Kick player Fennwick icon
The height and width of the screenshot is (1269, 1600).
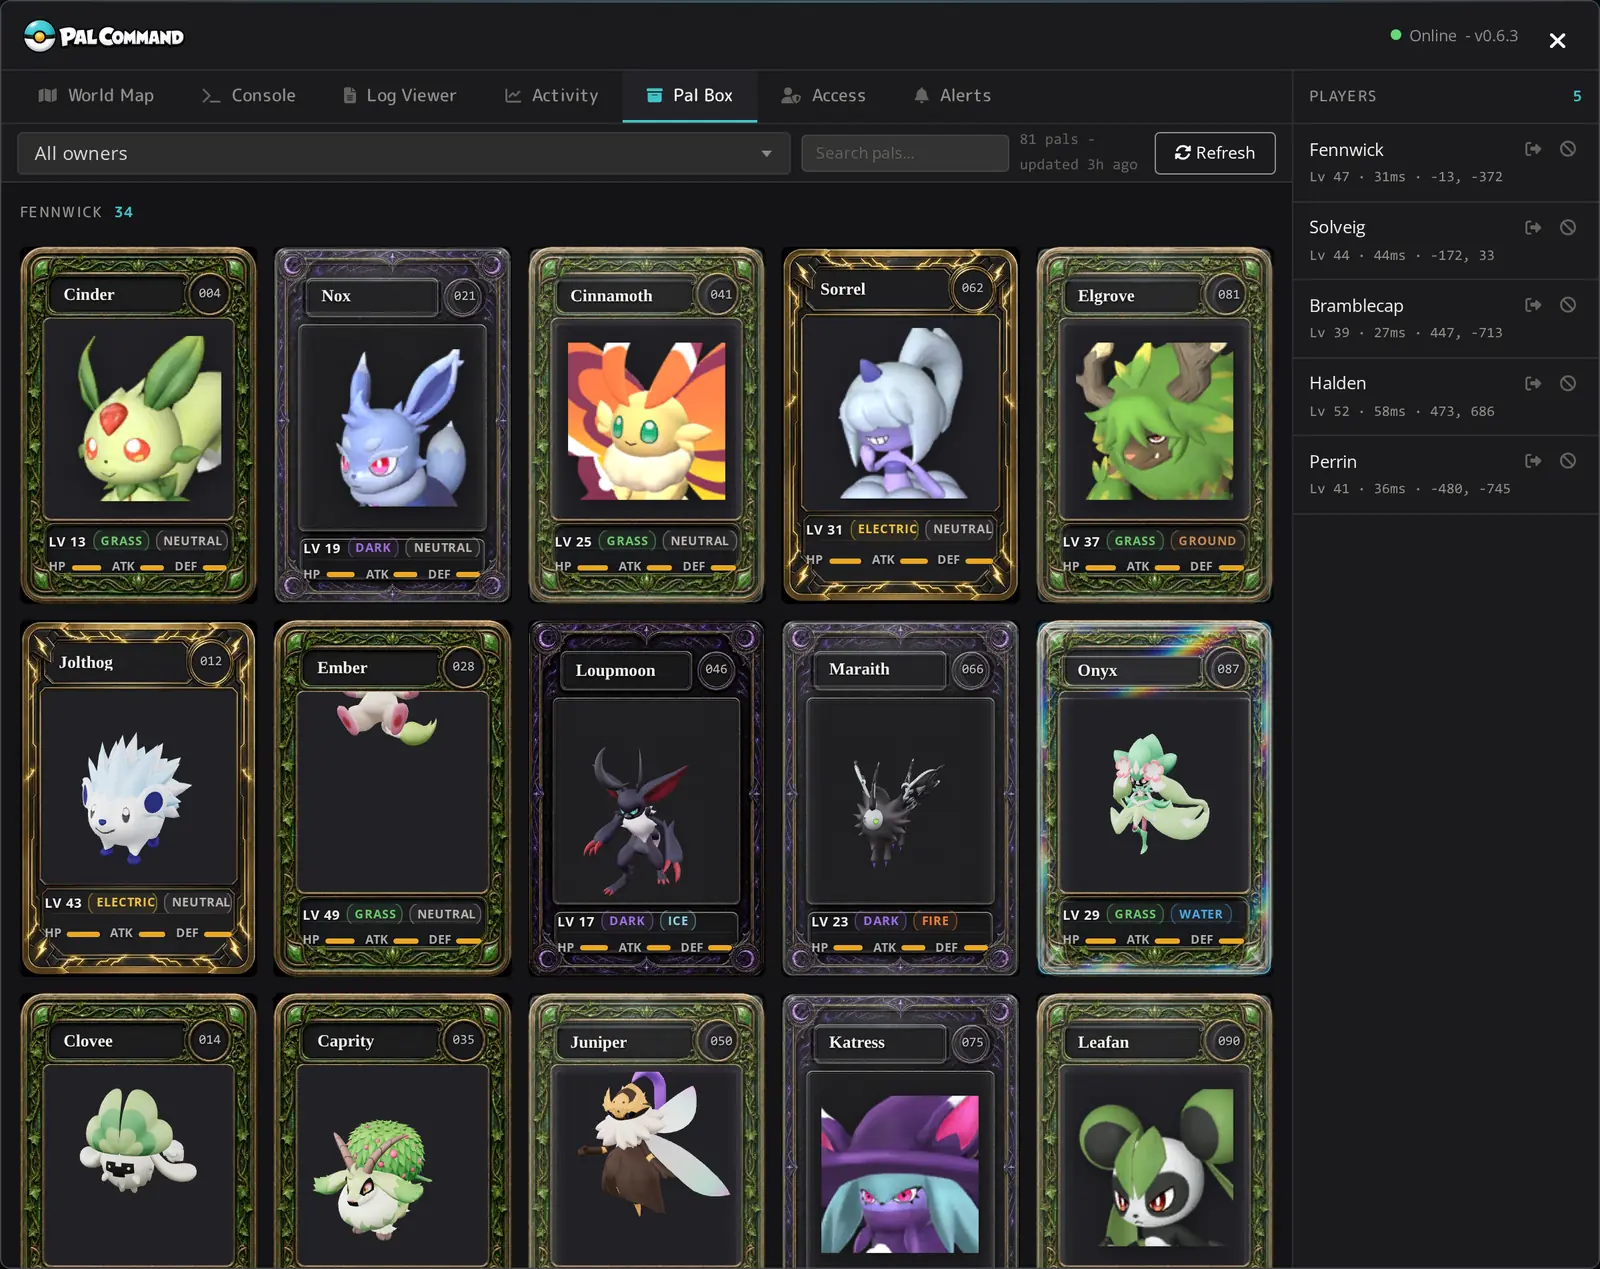(x=1533, y=149)
